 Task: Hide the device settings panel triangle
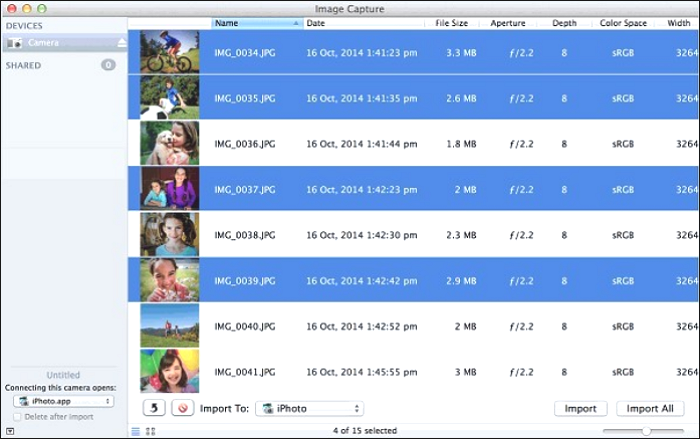(10, 431)
